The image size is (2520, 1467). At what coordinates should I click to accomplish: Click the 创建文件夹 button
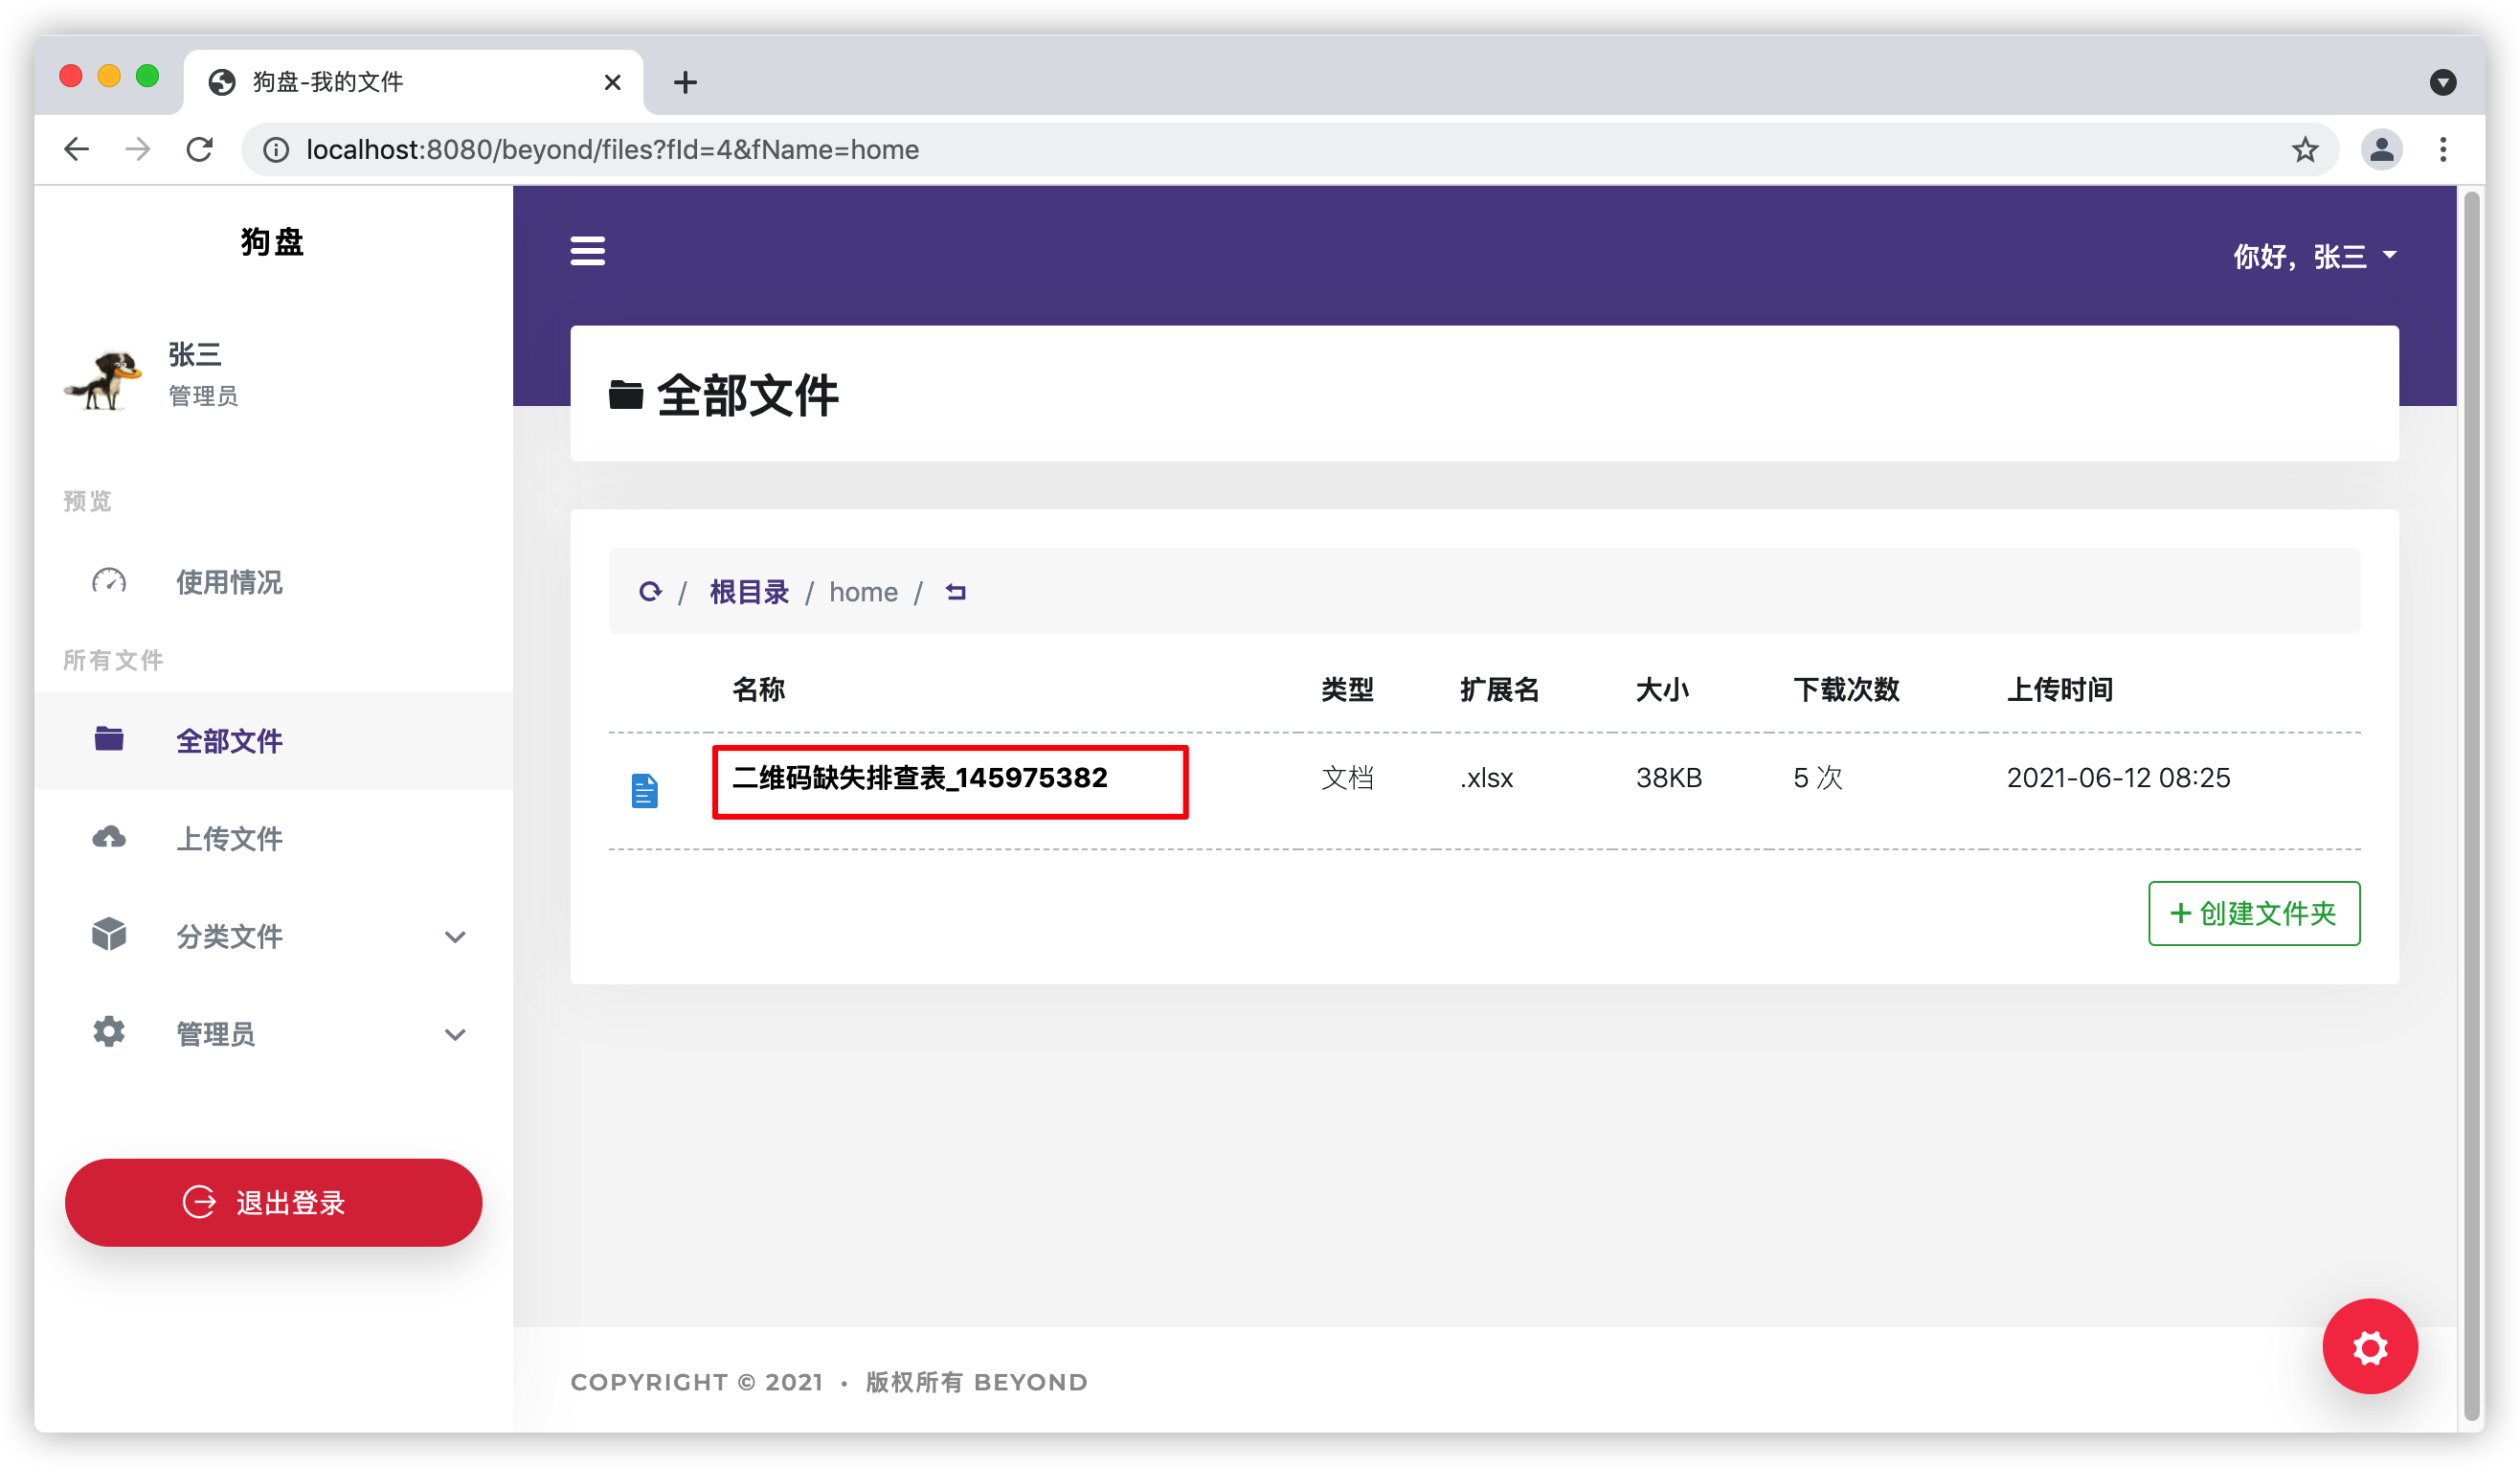coord(2253,913)
